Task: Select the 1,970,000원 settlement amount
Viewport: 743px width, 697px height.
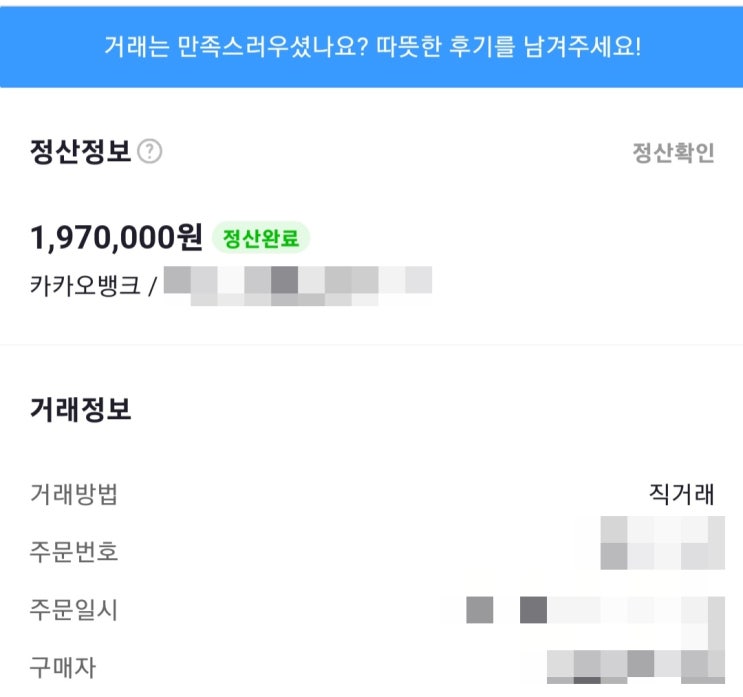Action: pos(116,238)
